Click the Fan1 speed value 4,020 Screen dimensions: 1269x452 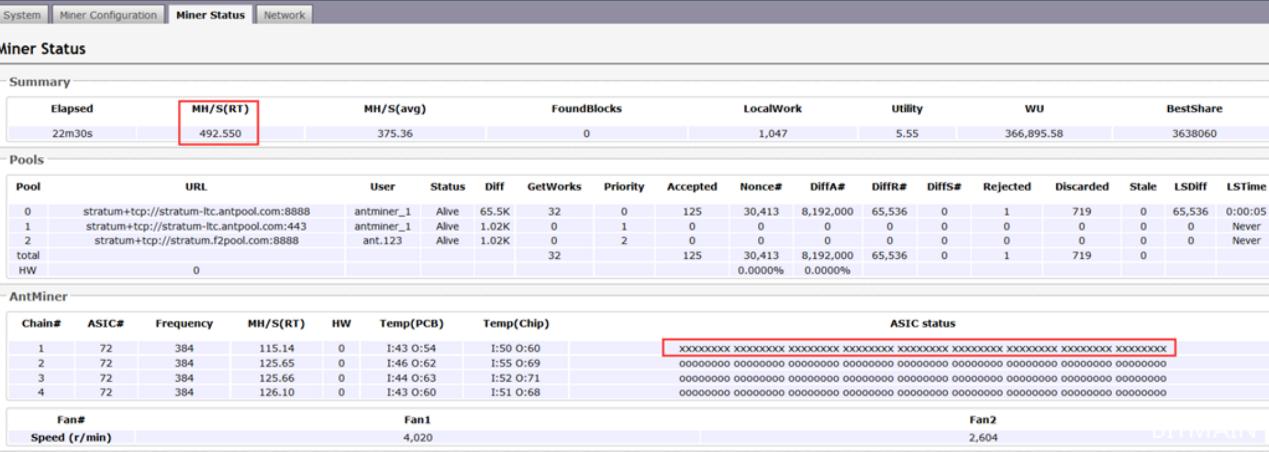pos(416,438)
